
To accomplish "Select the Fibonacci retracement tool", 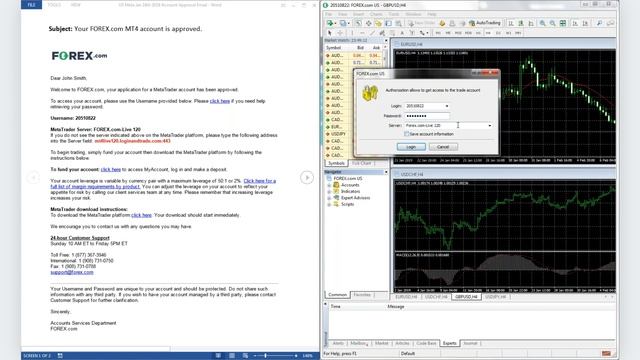I will tap(392, 33).
